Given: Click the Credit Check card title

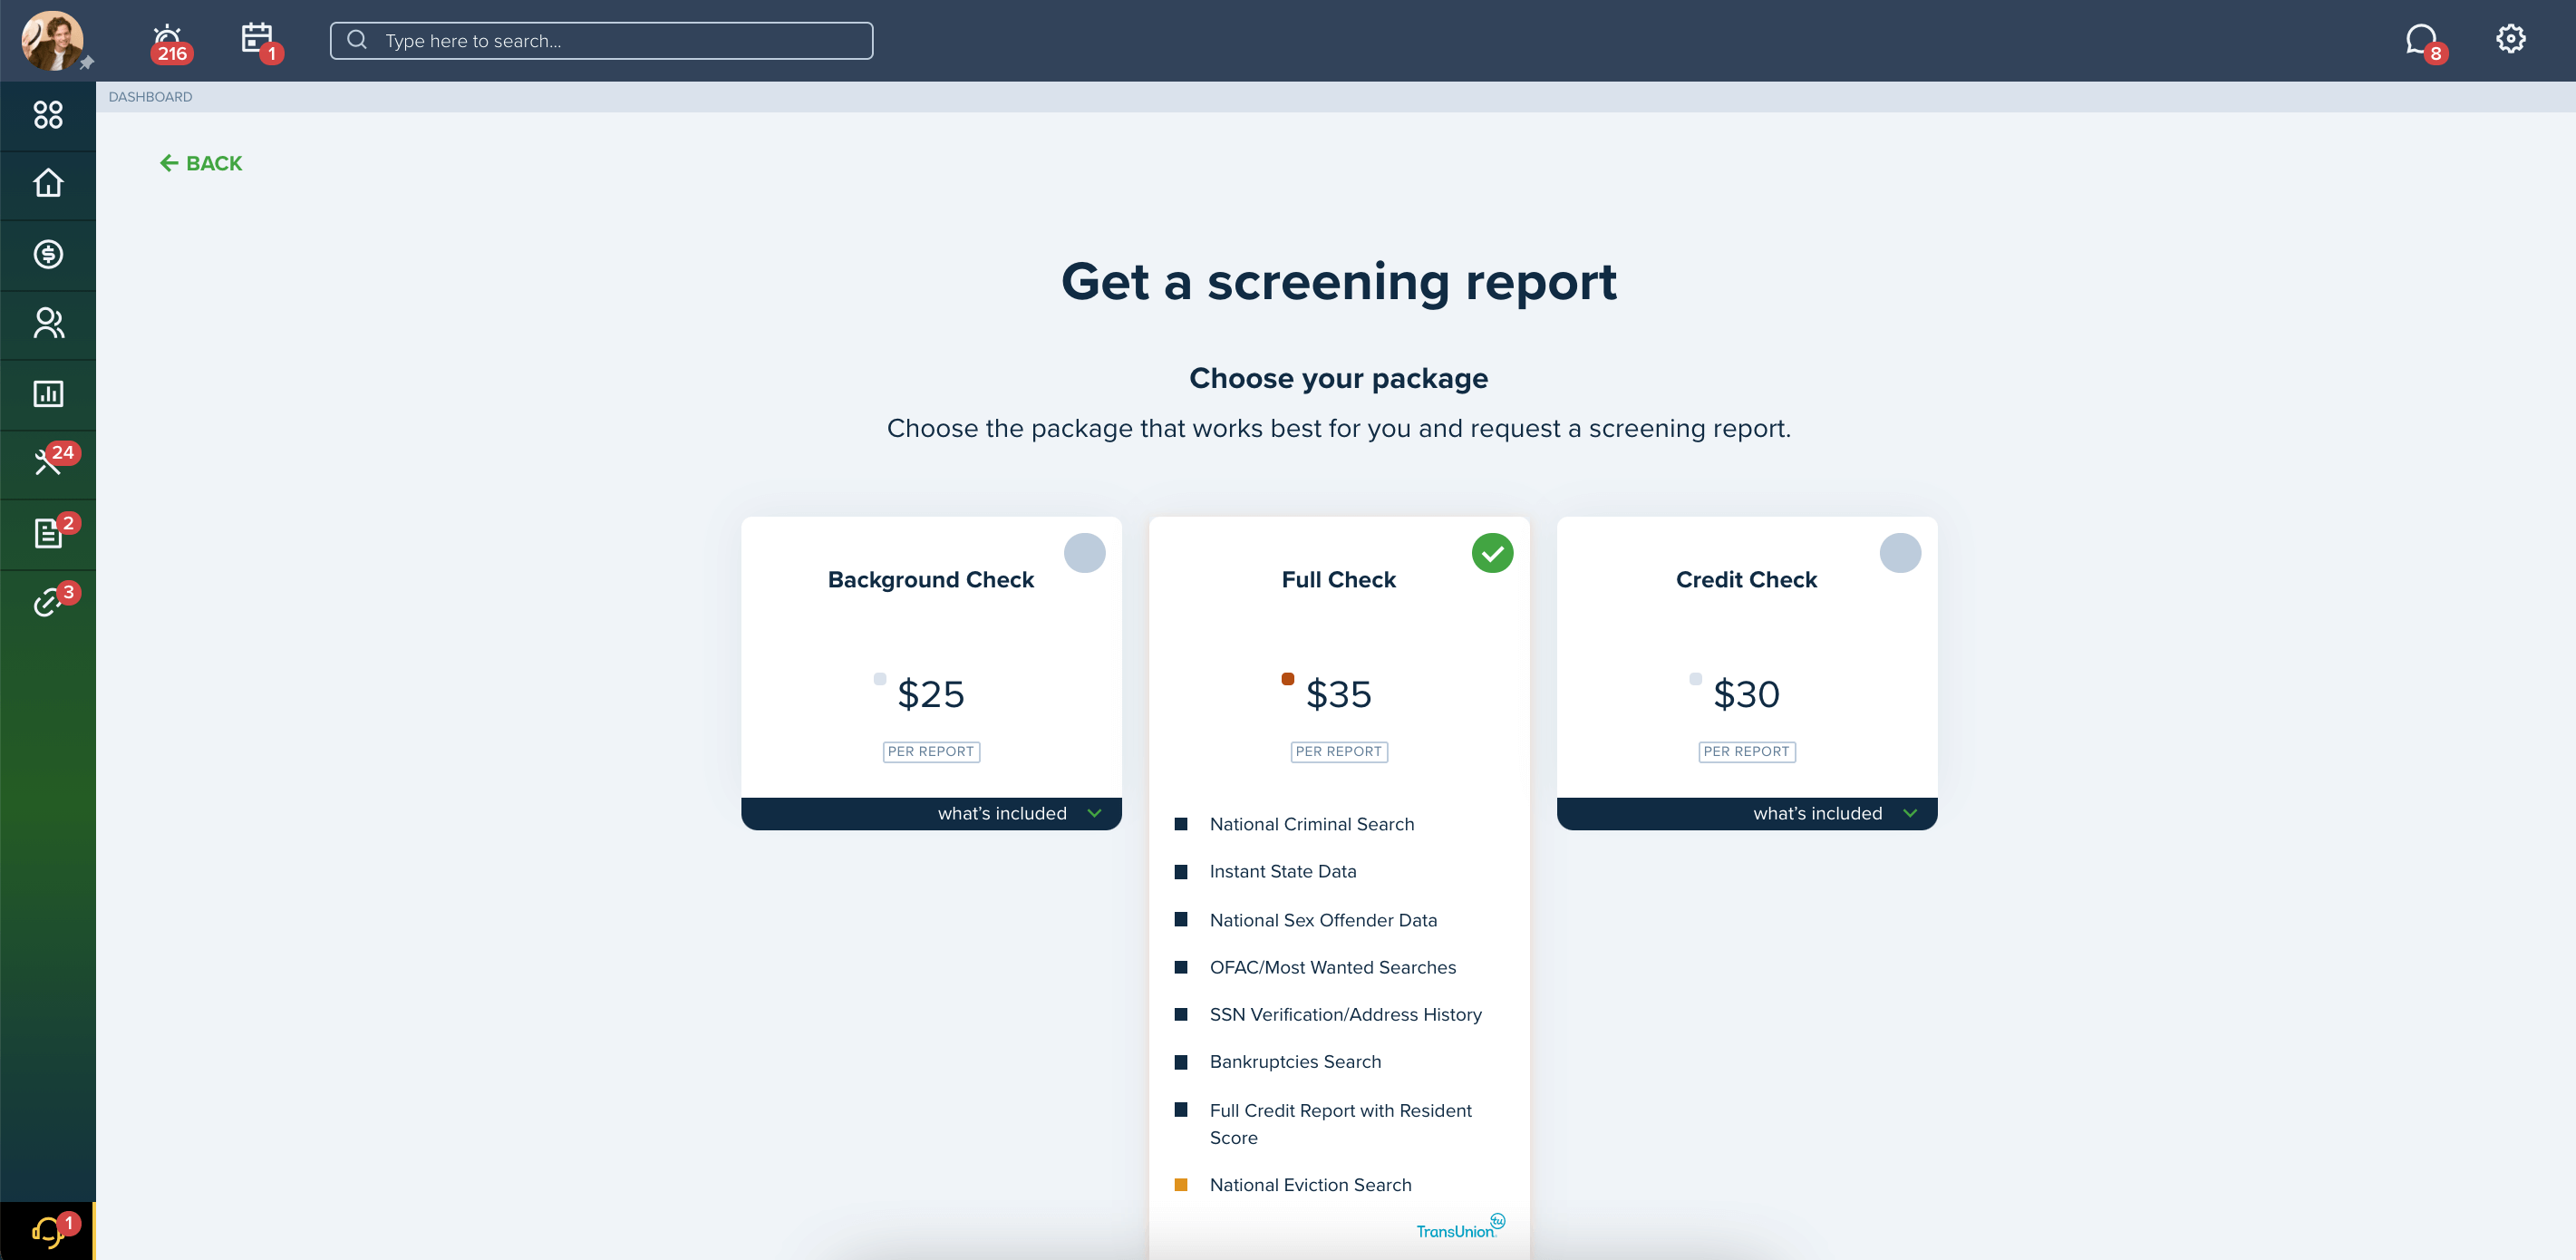Looking at the screenshot, I should [x=1746, y=580].
